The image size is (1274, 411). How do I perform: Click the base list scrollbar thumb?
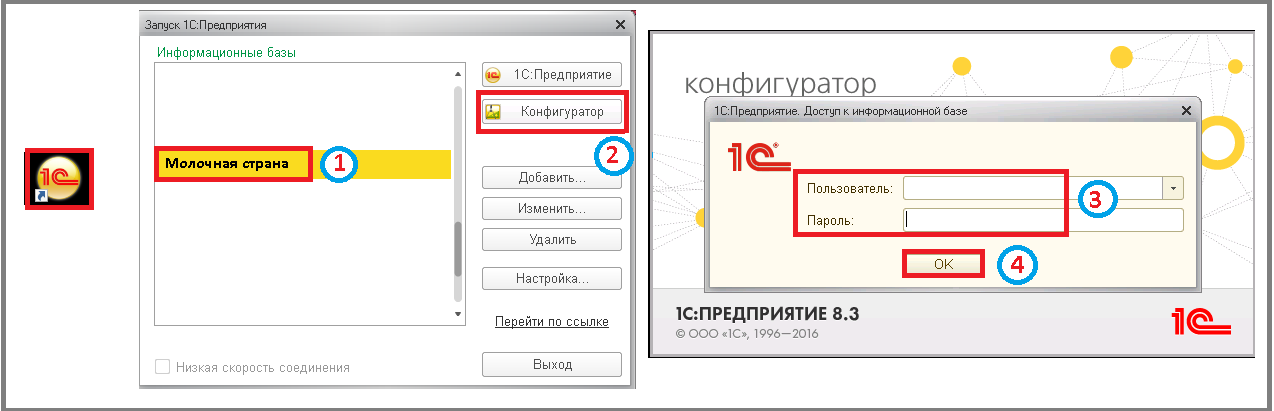pyautogui.click(x=459, y=249)
